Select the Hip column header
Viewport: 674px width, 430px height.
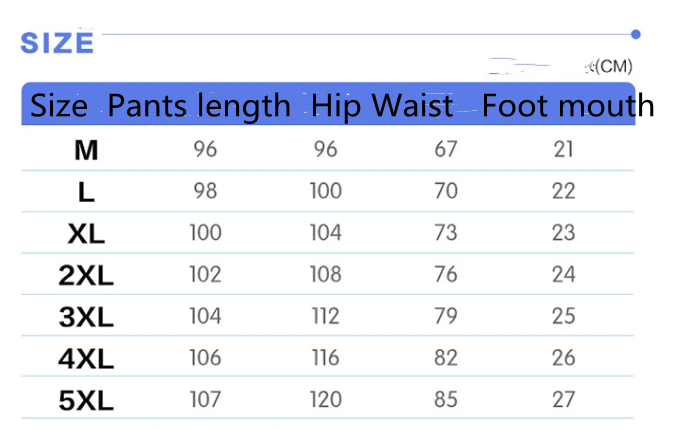pyautogui.click(x=333, y=106)
